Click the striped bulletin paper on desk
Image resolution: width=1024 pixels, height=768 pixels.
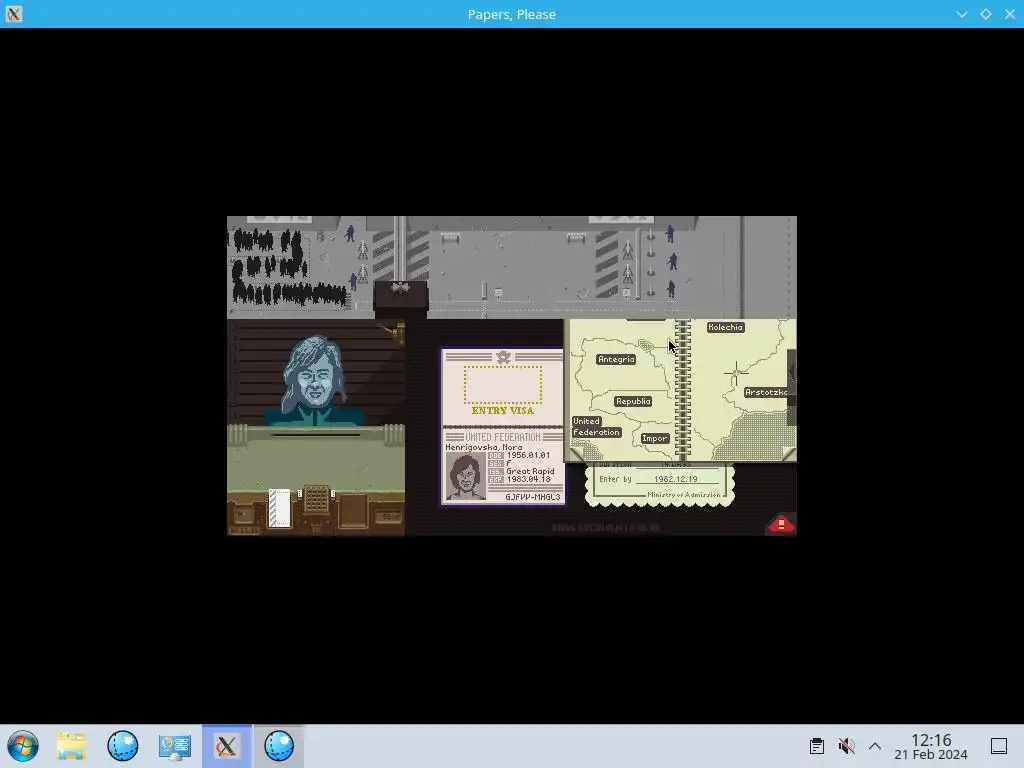pos(280,508)
